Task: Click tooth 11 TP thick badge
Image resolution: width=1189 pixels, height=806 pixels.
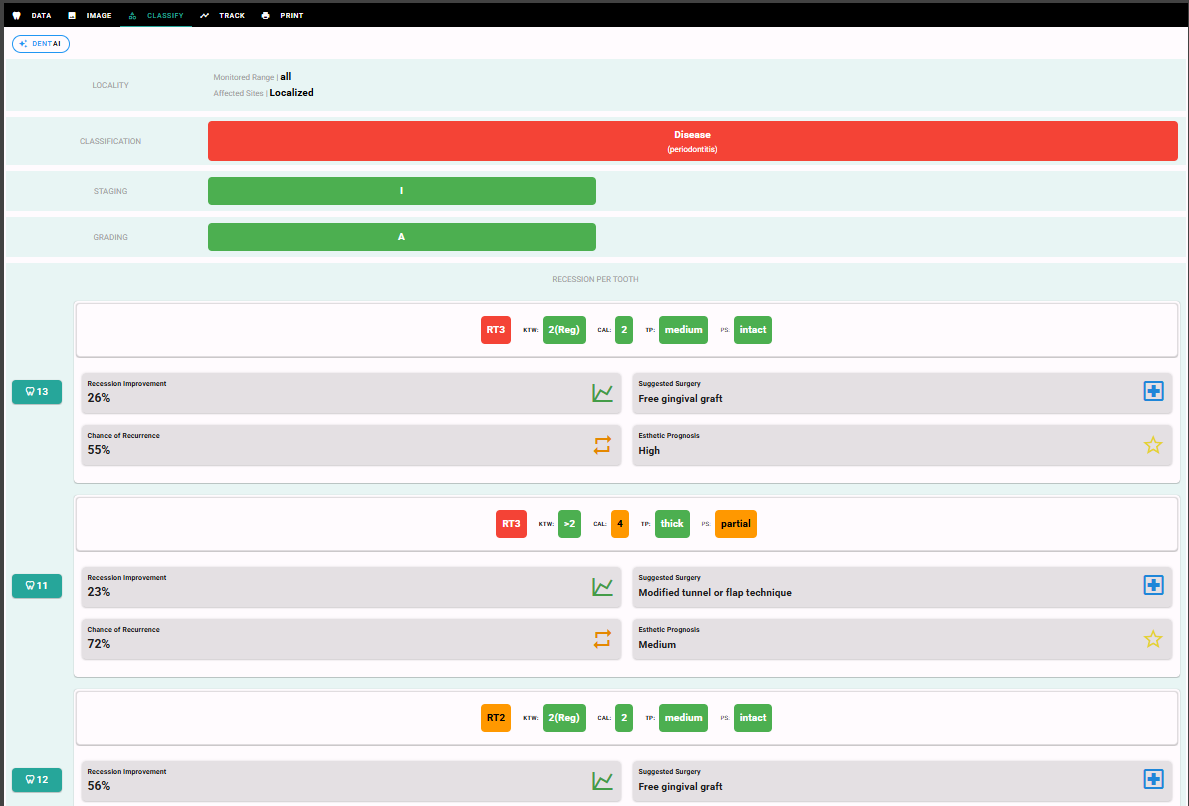Action: coord(672,524)
